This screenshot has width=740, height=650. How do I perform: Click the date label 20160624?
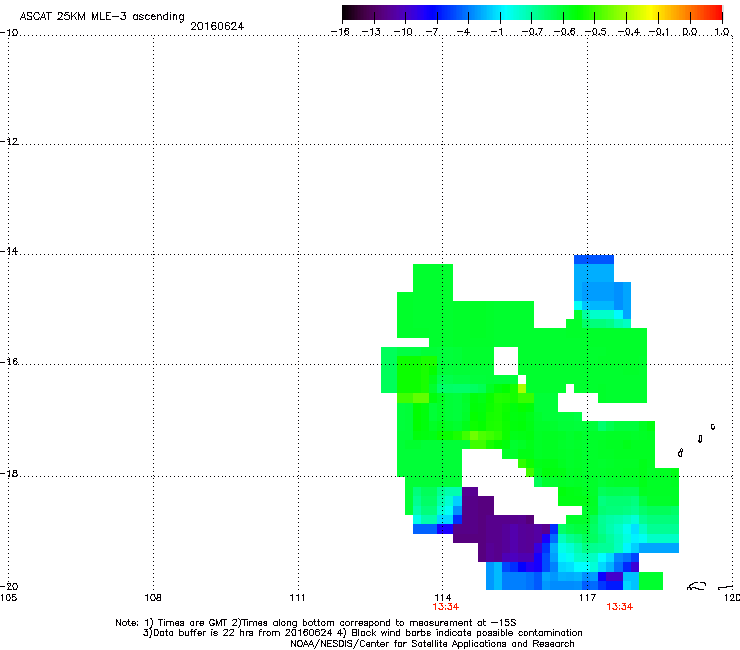(x=217, y=26)
